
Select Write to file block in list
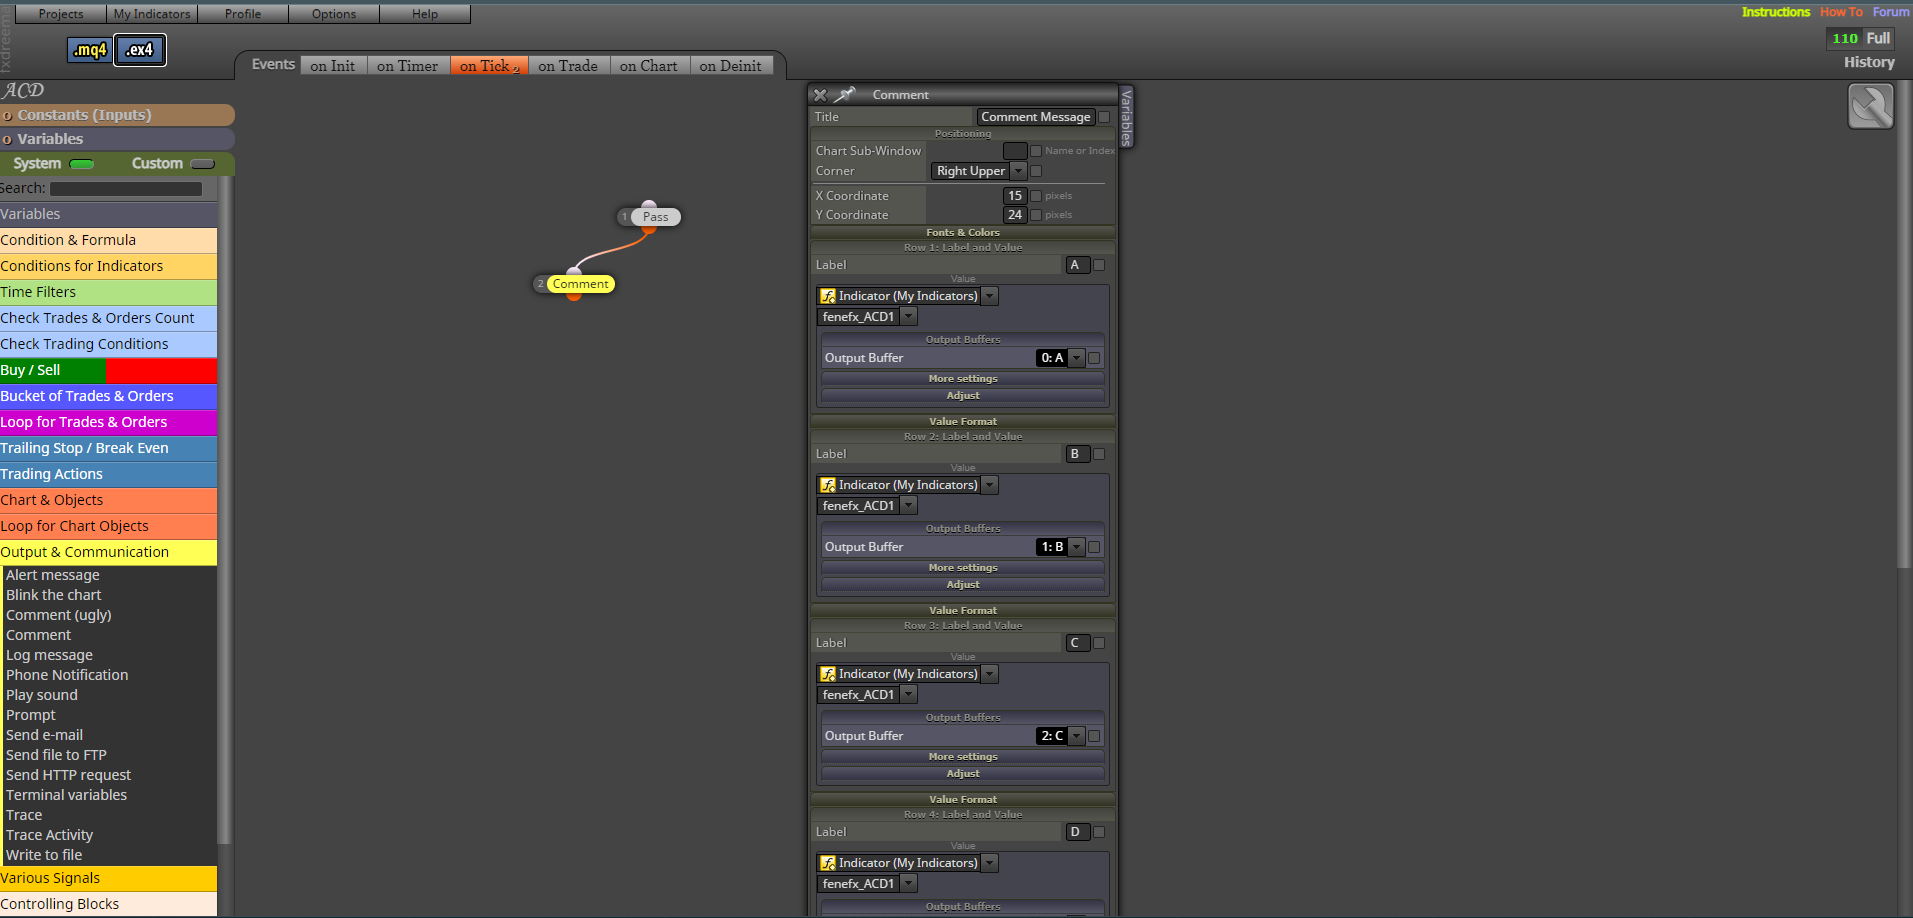[x=44, y=855]
